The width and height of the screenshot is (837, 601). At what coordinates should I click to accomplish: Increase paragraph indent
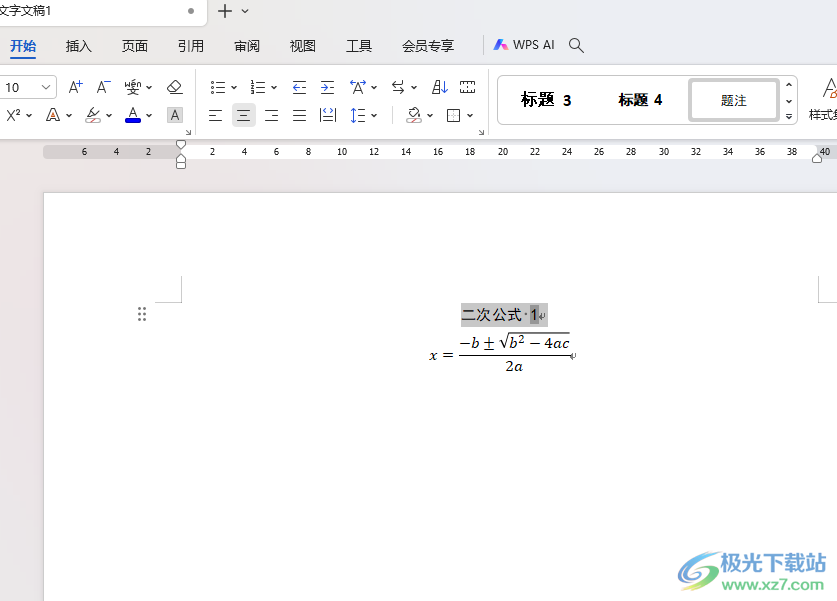[327, 87]
